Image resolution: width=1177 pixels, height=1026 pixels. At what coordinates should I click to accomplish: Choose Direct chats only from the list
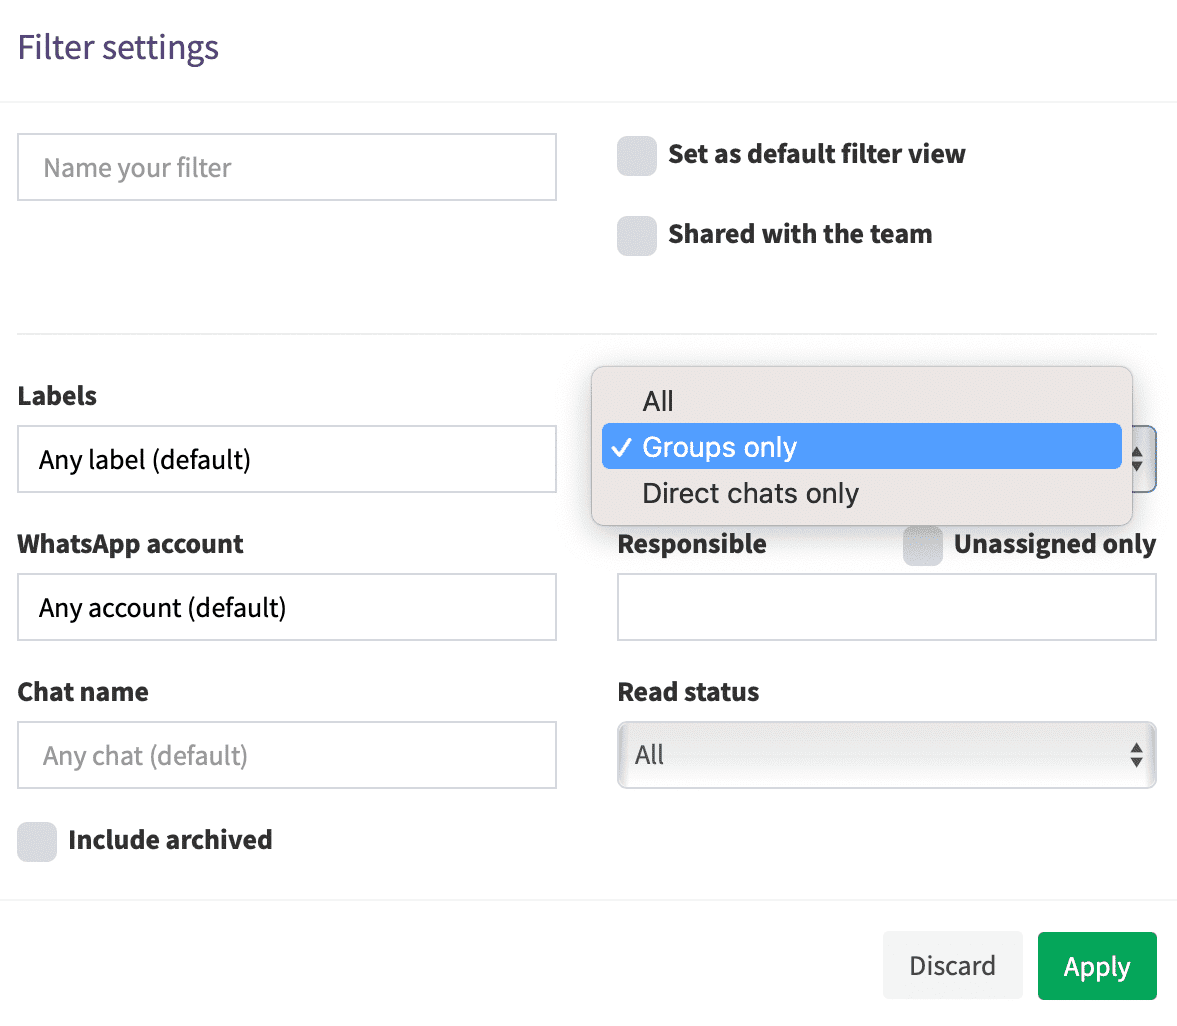[x=750, y=493]
